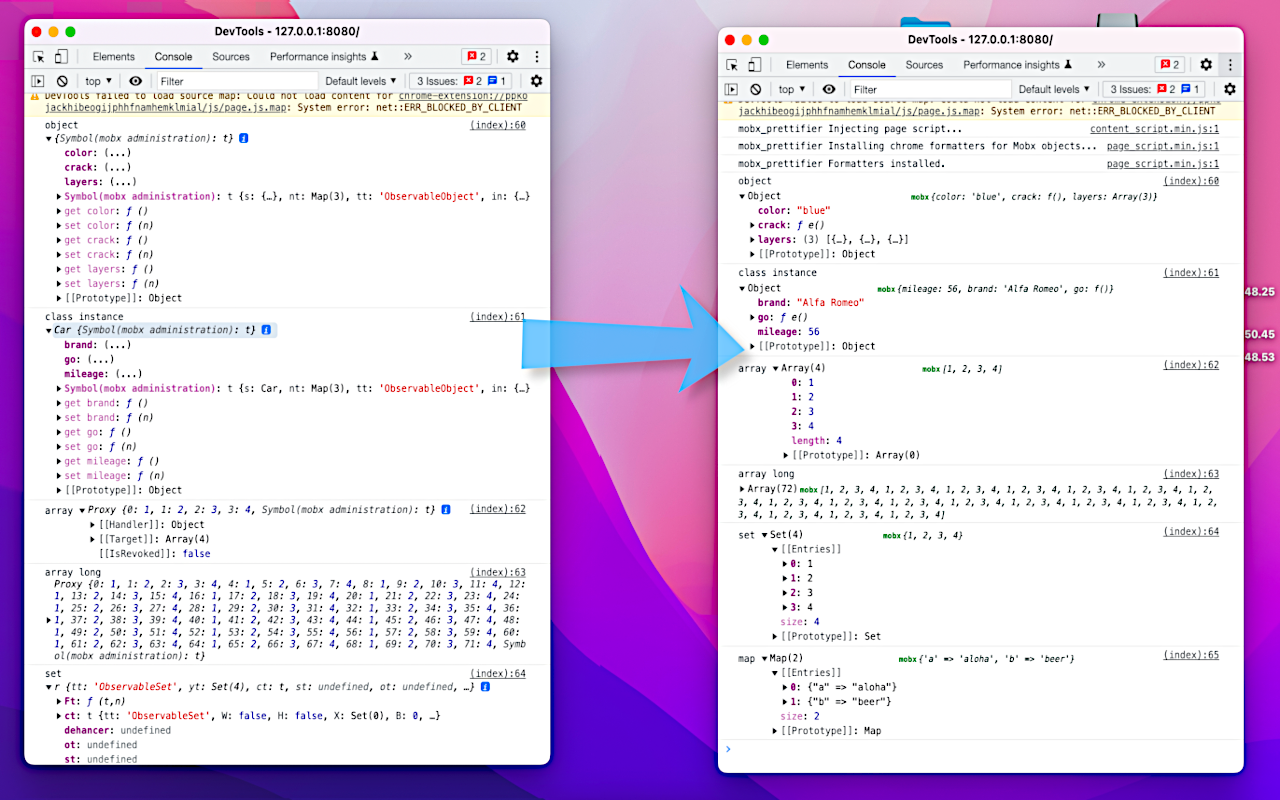Open the (index):62 source link
1280x800 pixels.
pyautogui.click(x=497, y=509)
